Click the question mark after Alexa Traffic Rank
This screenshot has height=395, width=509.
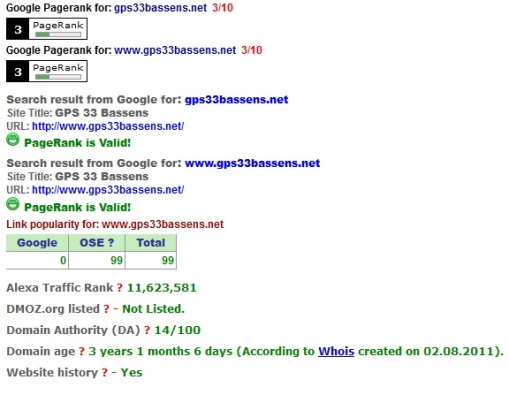click(x=120, y=288)
